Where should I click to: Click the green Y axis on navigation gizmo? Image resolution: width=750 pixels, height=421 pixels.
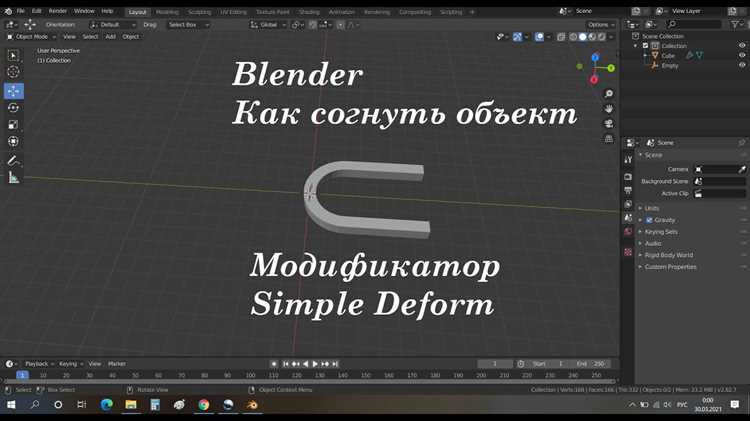coord(611,68)
